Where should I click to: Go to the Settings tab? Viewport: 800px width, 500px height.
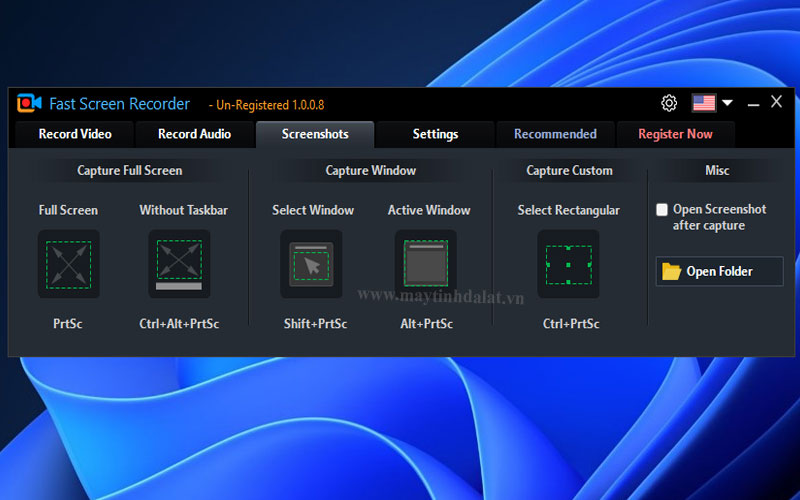pos(435,134)
